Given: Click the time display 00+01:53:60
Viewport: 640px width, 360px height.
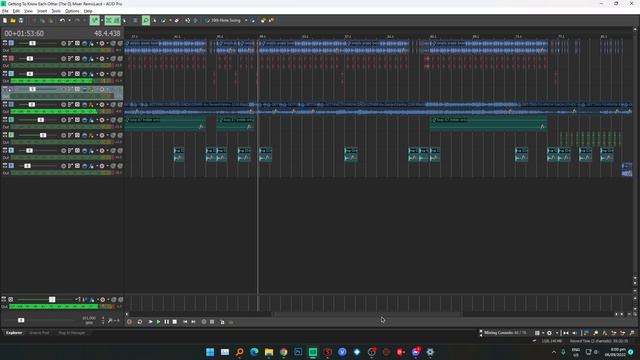Looking at the screenshot, I should 24,33.
